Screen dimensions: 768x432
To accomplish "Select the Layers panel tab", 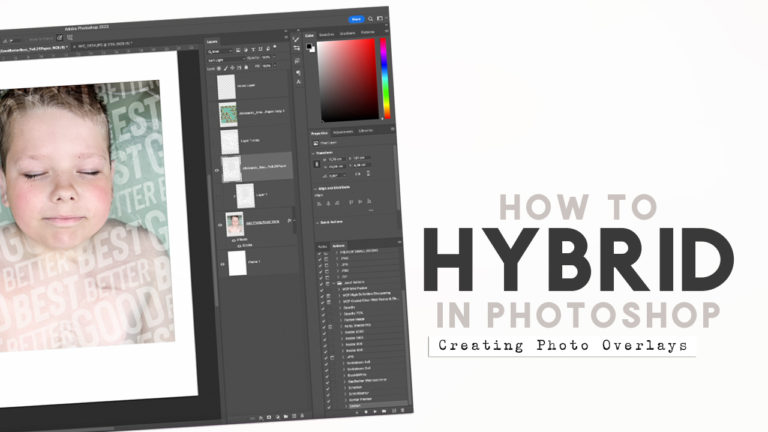I will pyautogui.click(x=212, y=42).
